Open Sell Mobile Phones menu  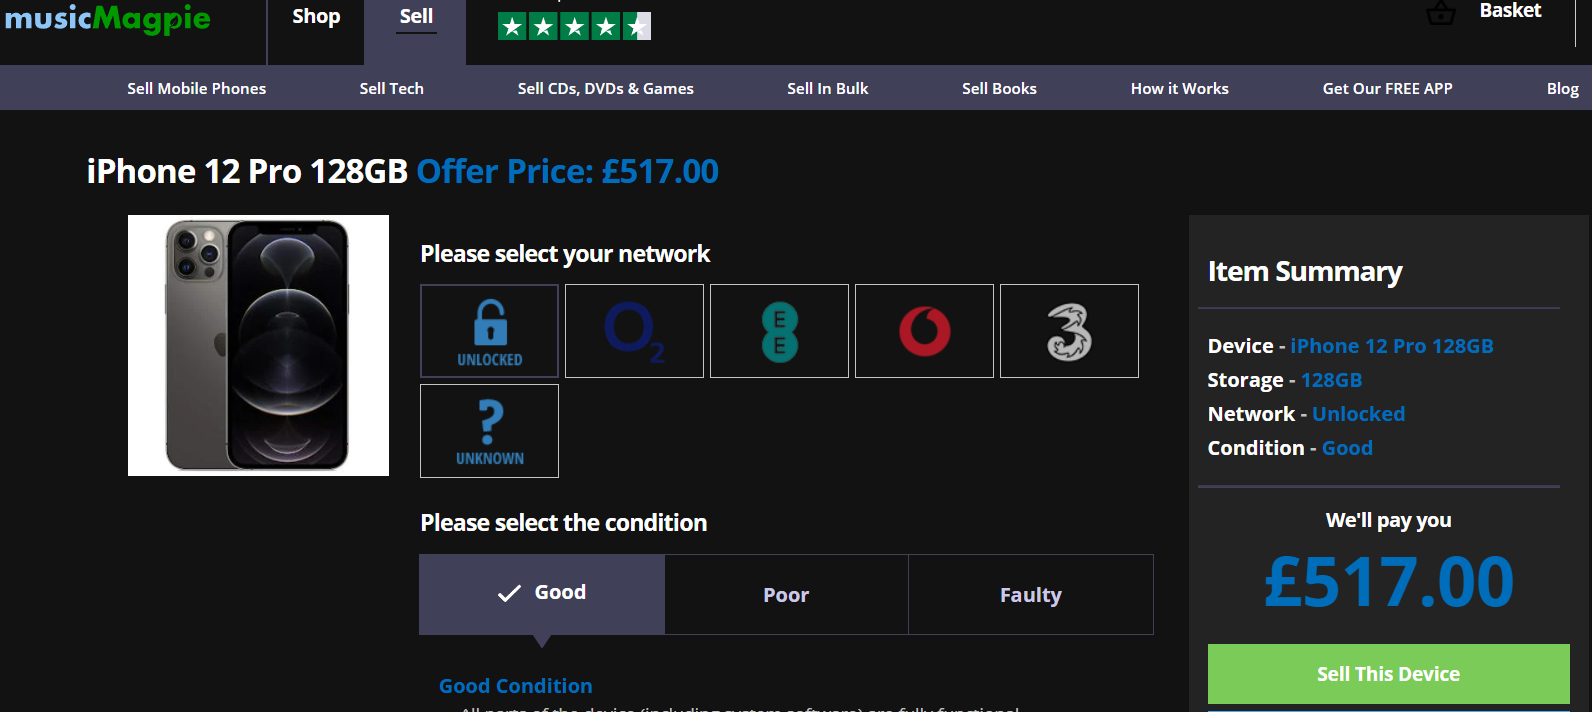197,88
